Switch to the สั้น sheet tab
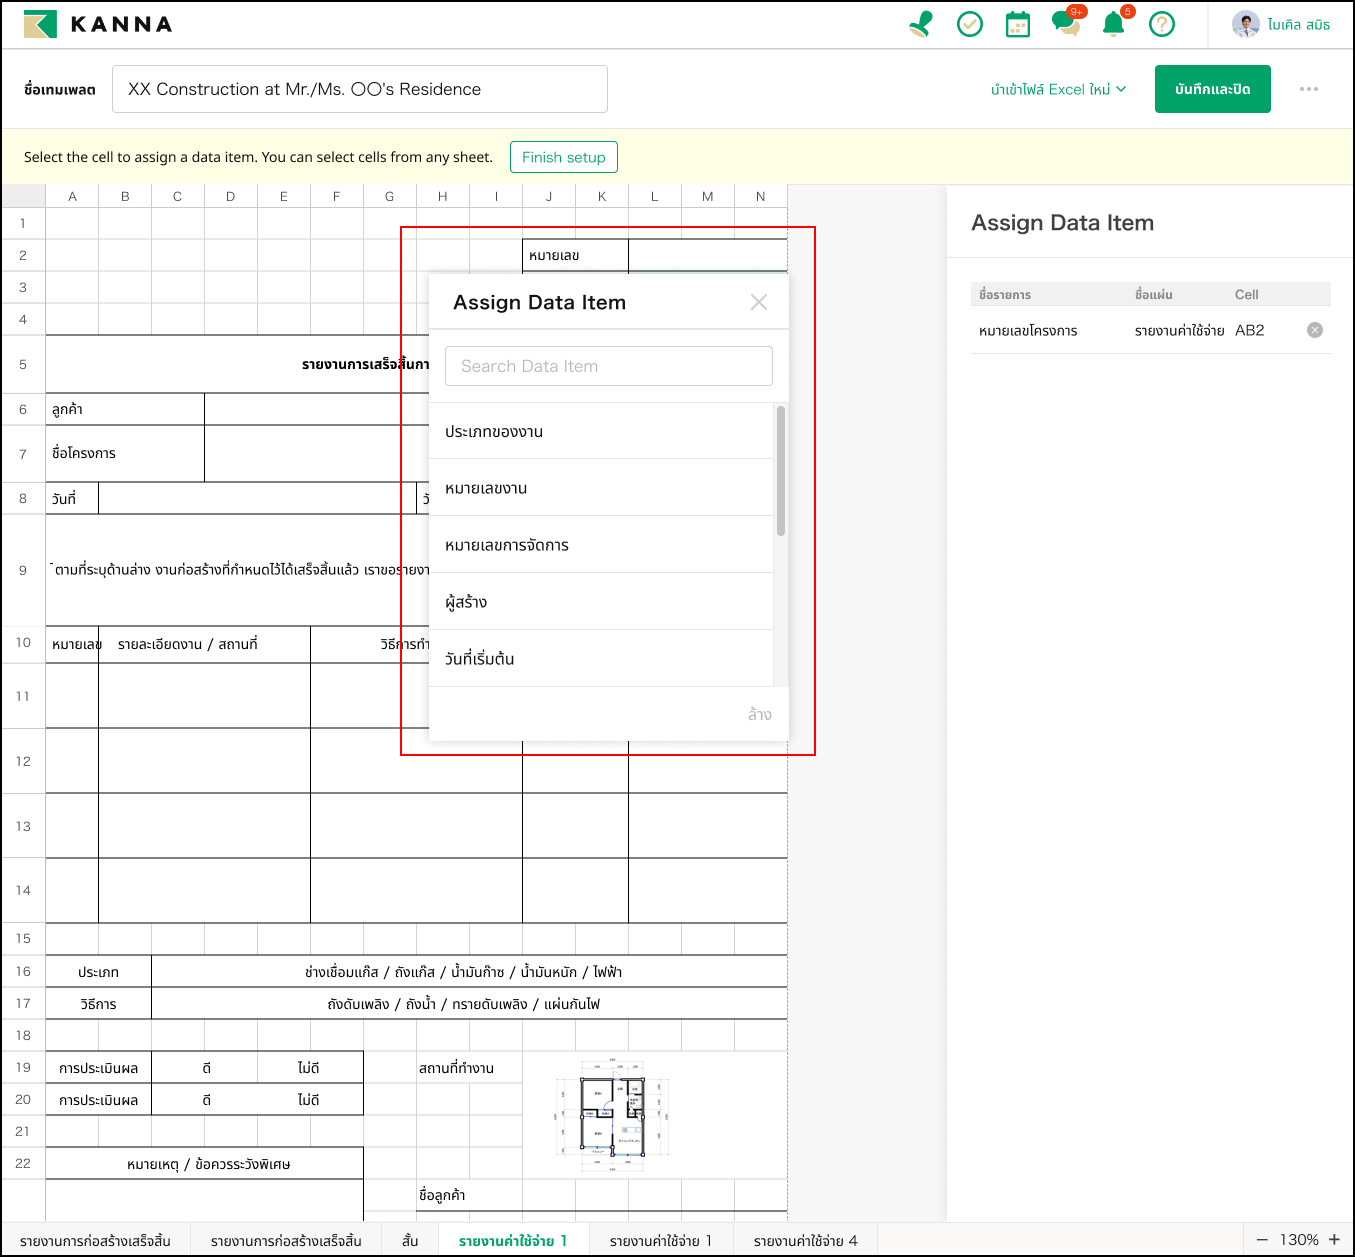This screenshot has height=1257, width=1355. 410,1240
